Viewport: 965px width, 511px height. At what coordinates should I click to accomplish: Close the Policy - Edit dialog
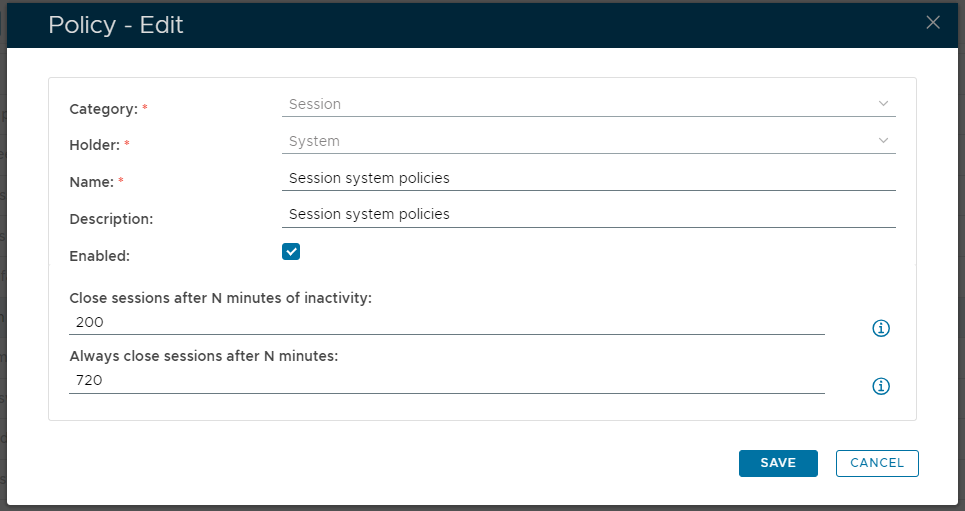(933, 23)
